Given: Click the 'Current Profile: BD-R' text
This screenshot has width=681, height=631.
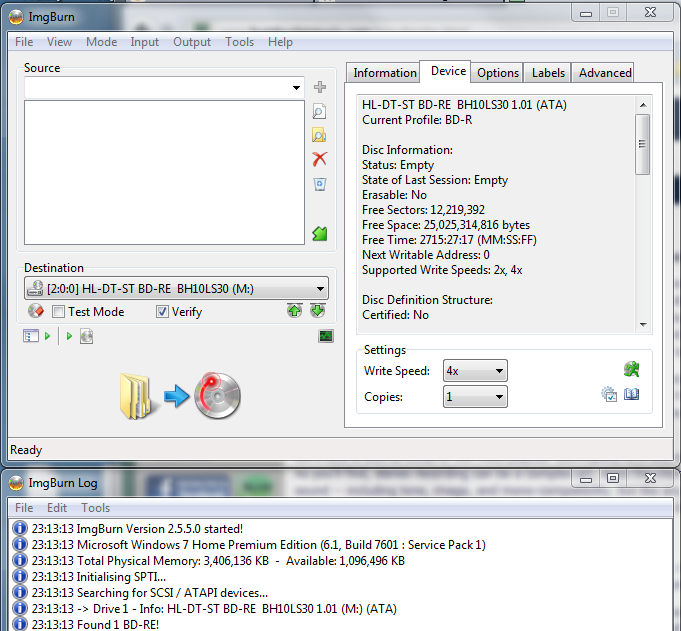Looking at the screenshot, I should pyautogui.click(x=417, y=120).
